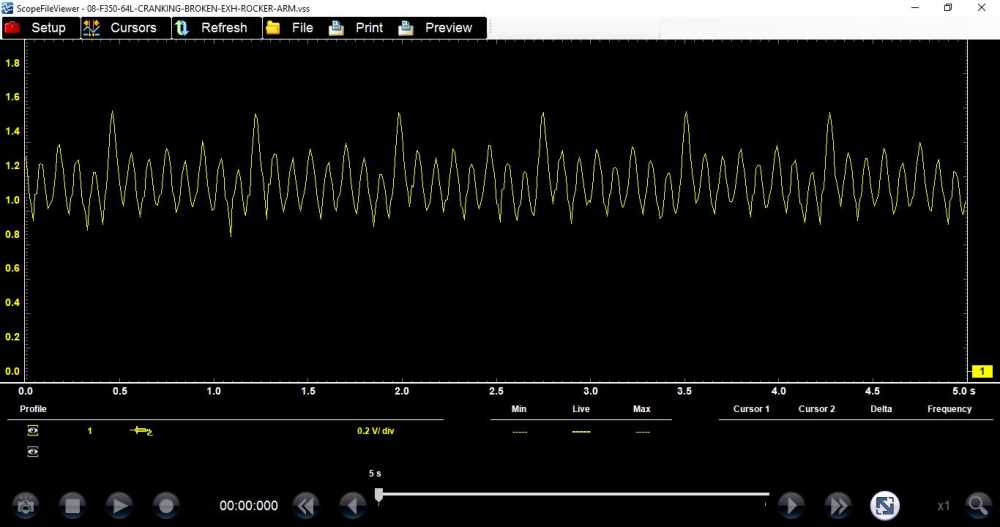The height and width of the screenshot is (527, 1000).
Task: Toggle the second row eye icon
Action: pyautogui.click(x=33, y=452)
